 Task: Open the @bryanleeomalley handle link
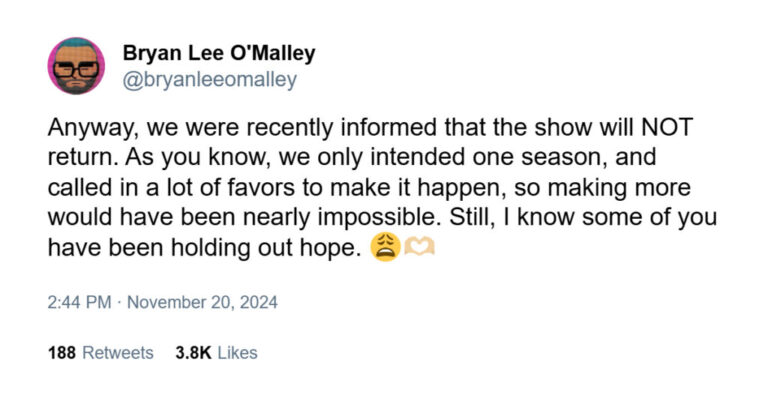[x=210, y=79]
